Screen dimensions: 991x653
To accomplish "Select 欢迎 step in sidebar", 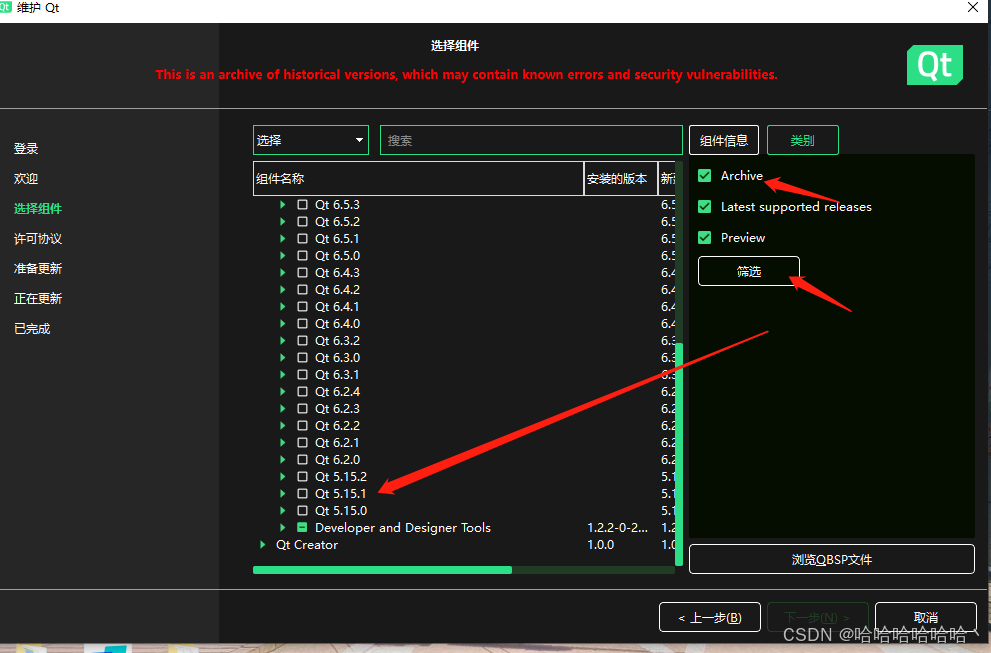I will point(26,179).
